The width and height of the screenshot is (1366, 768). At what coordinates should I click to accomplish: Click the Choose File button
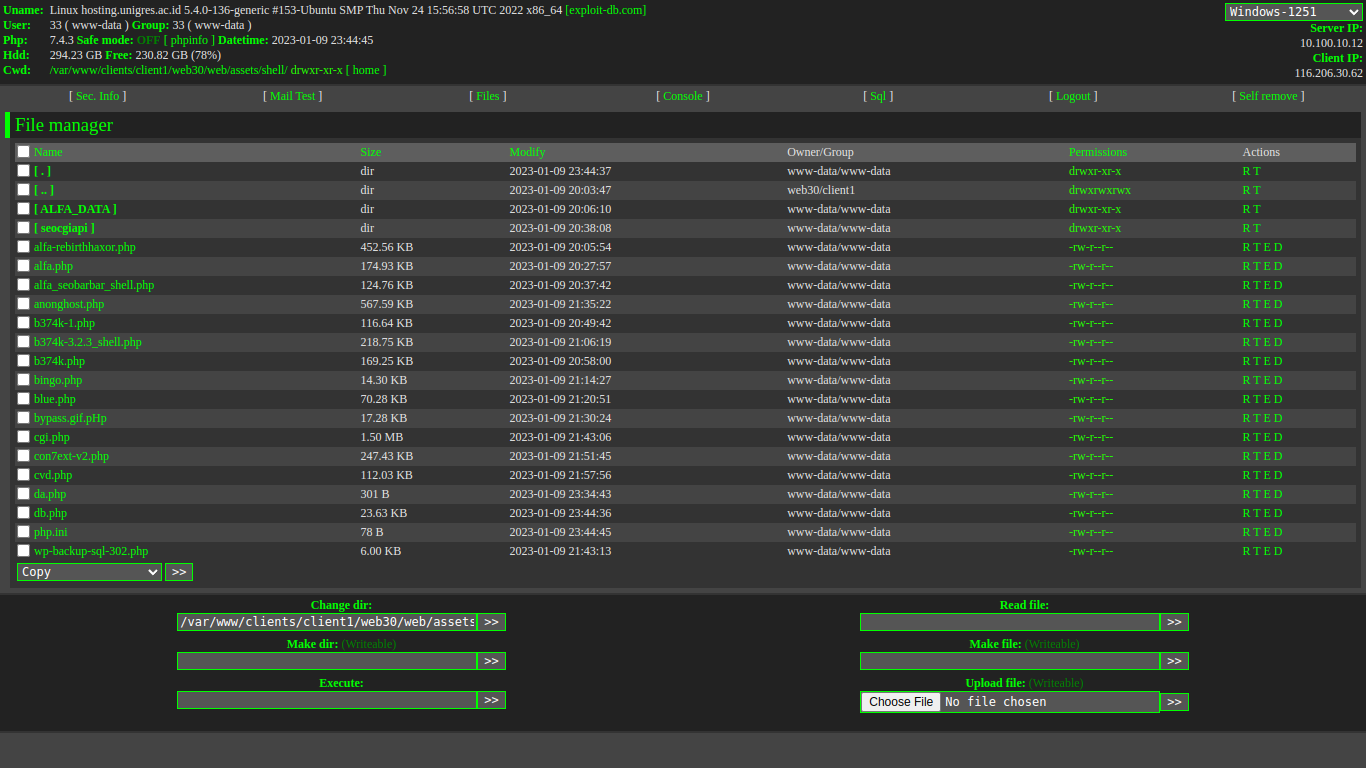tap(901, 702)
